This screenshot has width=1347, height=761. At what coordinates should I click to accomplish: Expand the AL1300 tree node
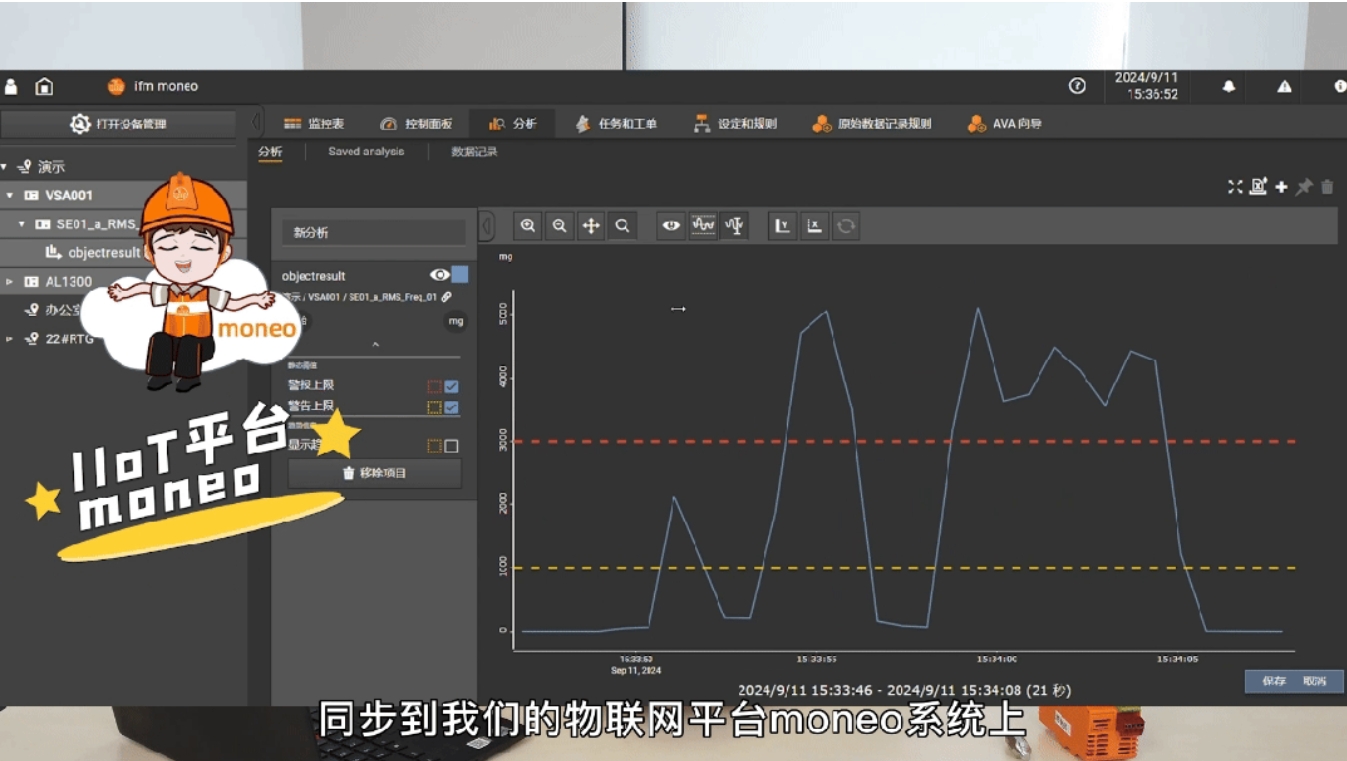point(9,282)
